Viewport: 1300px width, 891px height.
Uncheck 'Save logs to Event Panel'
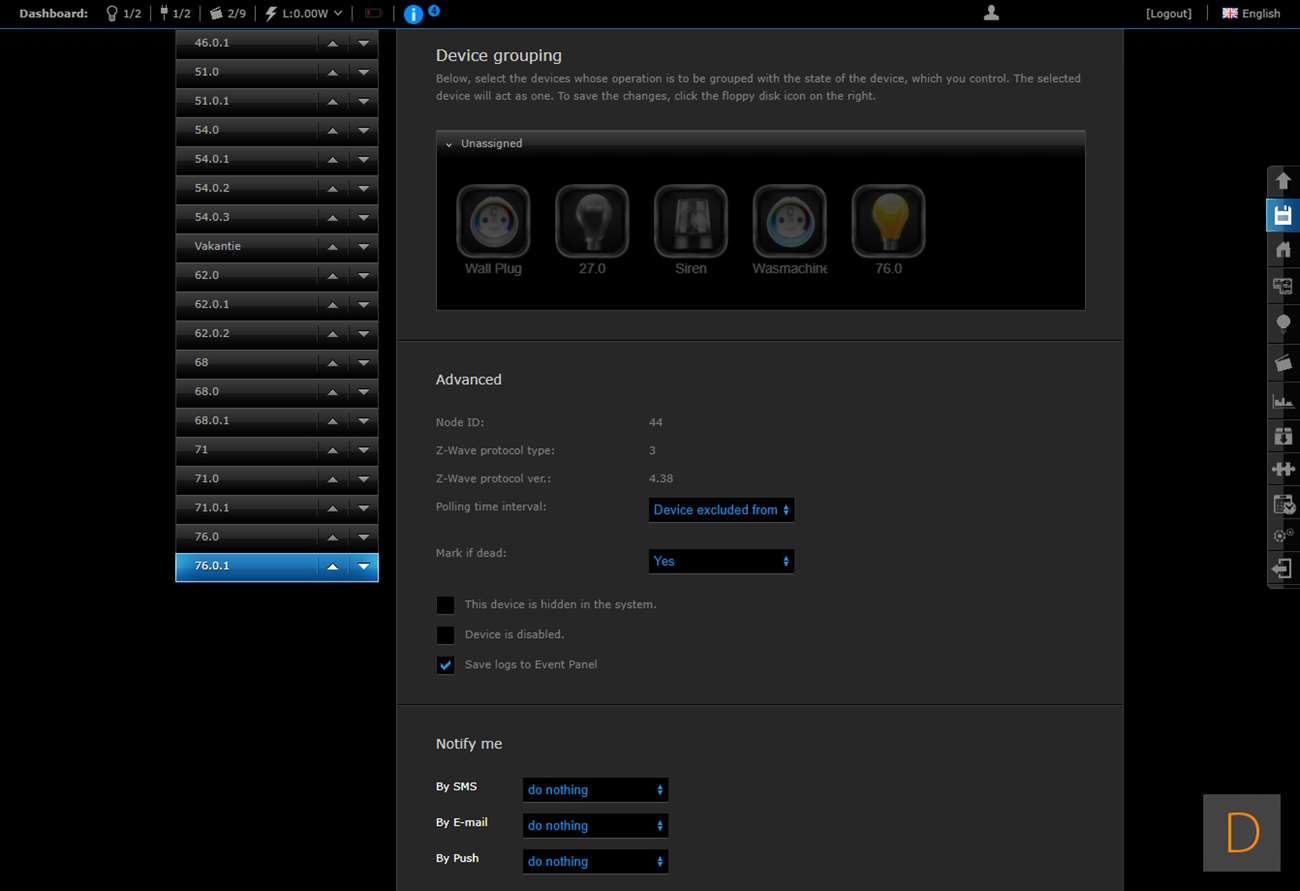tap(446, 665)
